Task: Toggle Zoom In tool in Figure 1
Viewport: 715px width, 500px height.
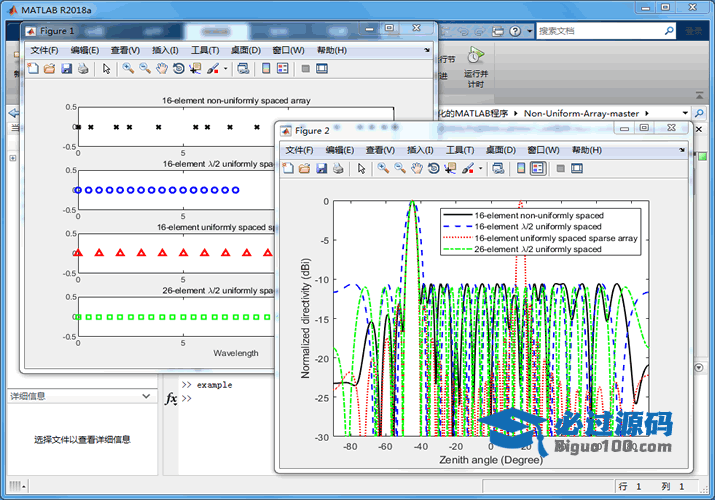Action: (x=128, y=69)
